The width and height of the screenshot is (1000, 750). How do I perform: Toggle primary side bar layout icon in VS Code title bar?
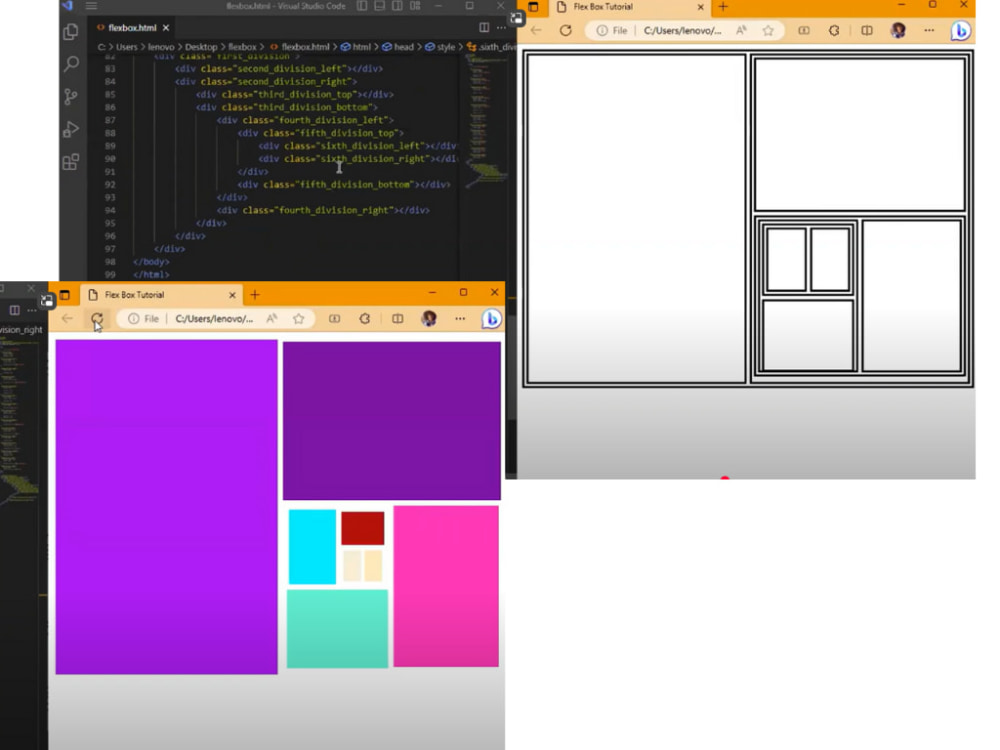click(x=362, y=6)
